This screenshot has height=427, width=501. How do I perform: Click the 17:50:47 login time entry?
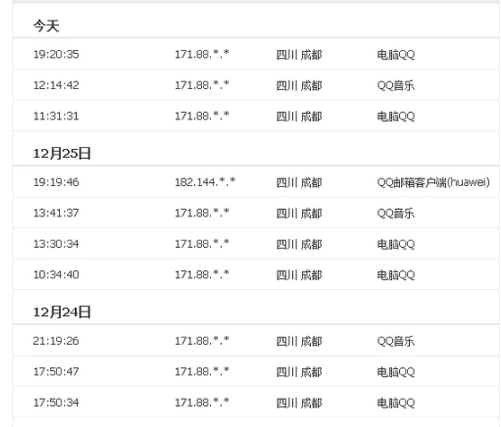(56, 371)
